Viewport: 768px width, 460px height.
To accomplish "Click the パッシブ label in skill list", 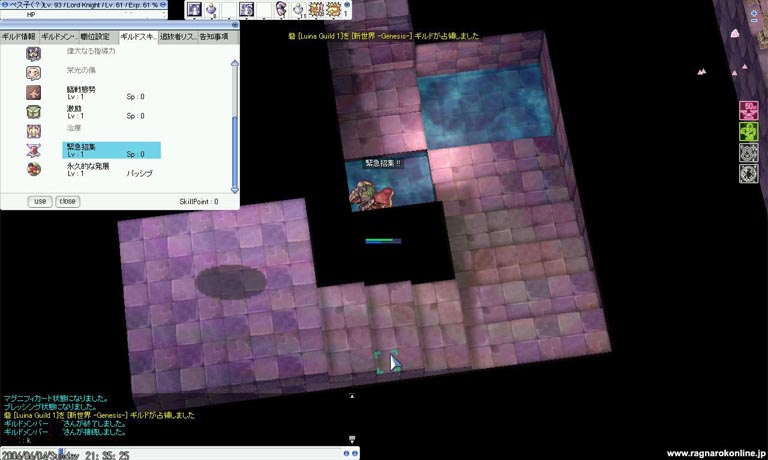I will pyautogui.click(x=140, y=173).
